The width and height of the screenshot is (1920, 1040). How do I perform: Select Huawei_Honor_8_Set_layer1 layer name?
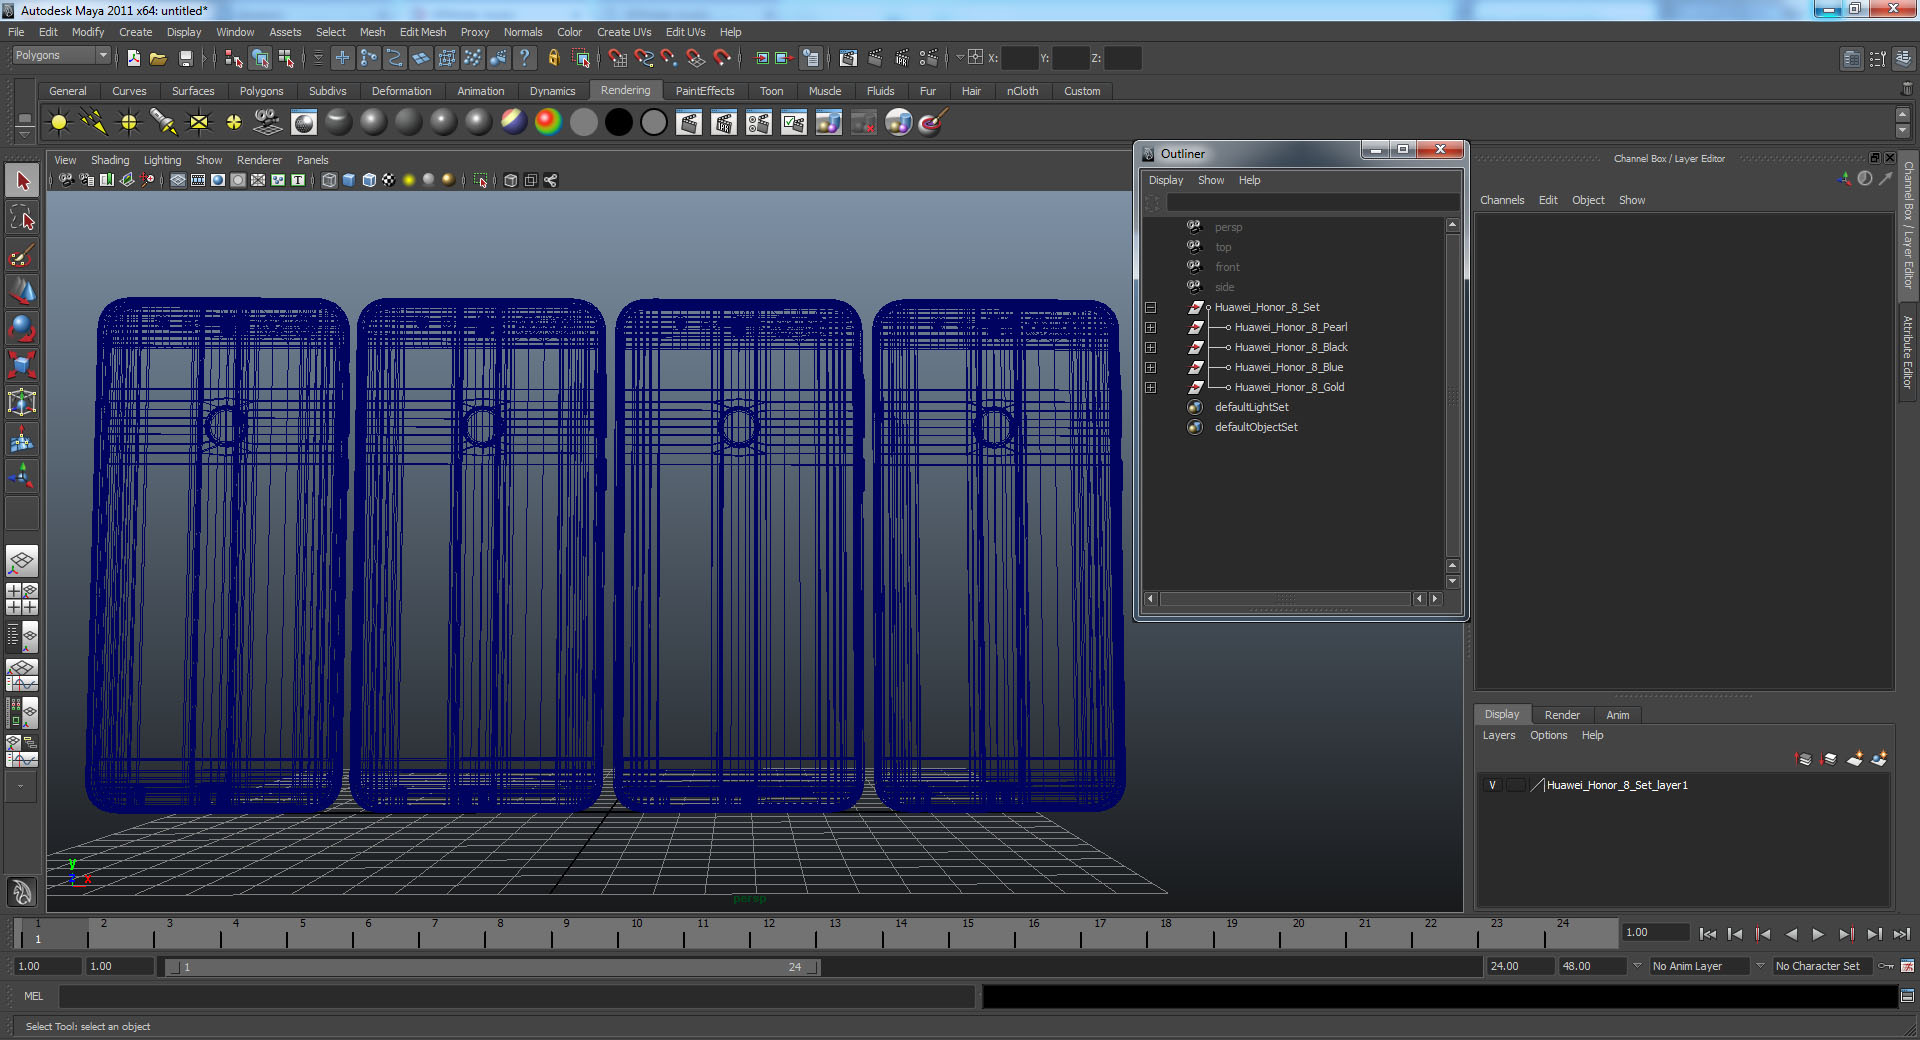point(1617,785)
